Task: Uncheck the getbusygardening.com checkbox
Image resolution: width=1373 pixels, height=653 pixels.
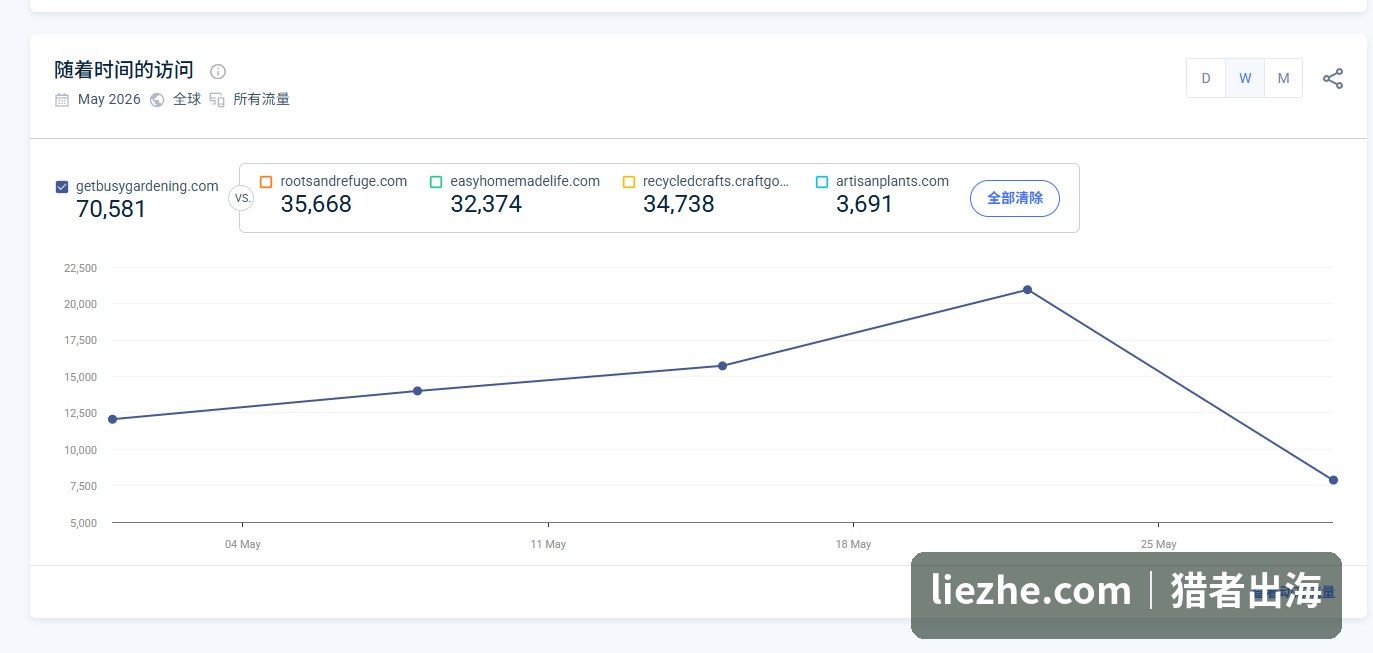Action: pyautogui.click(x=62, y=186)
